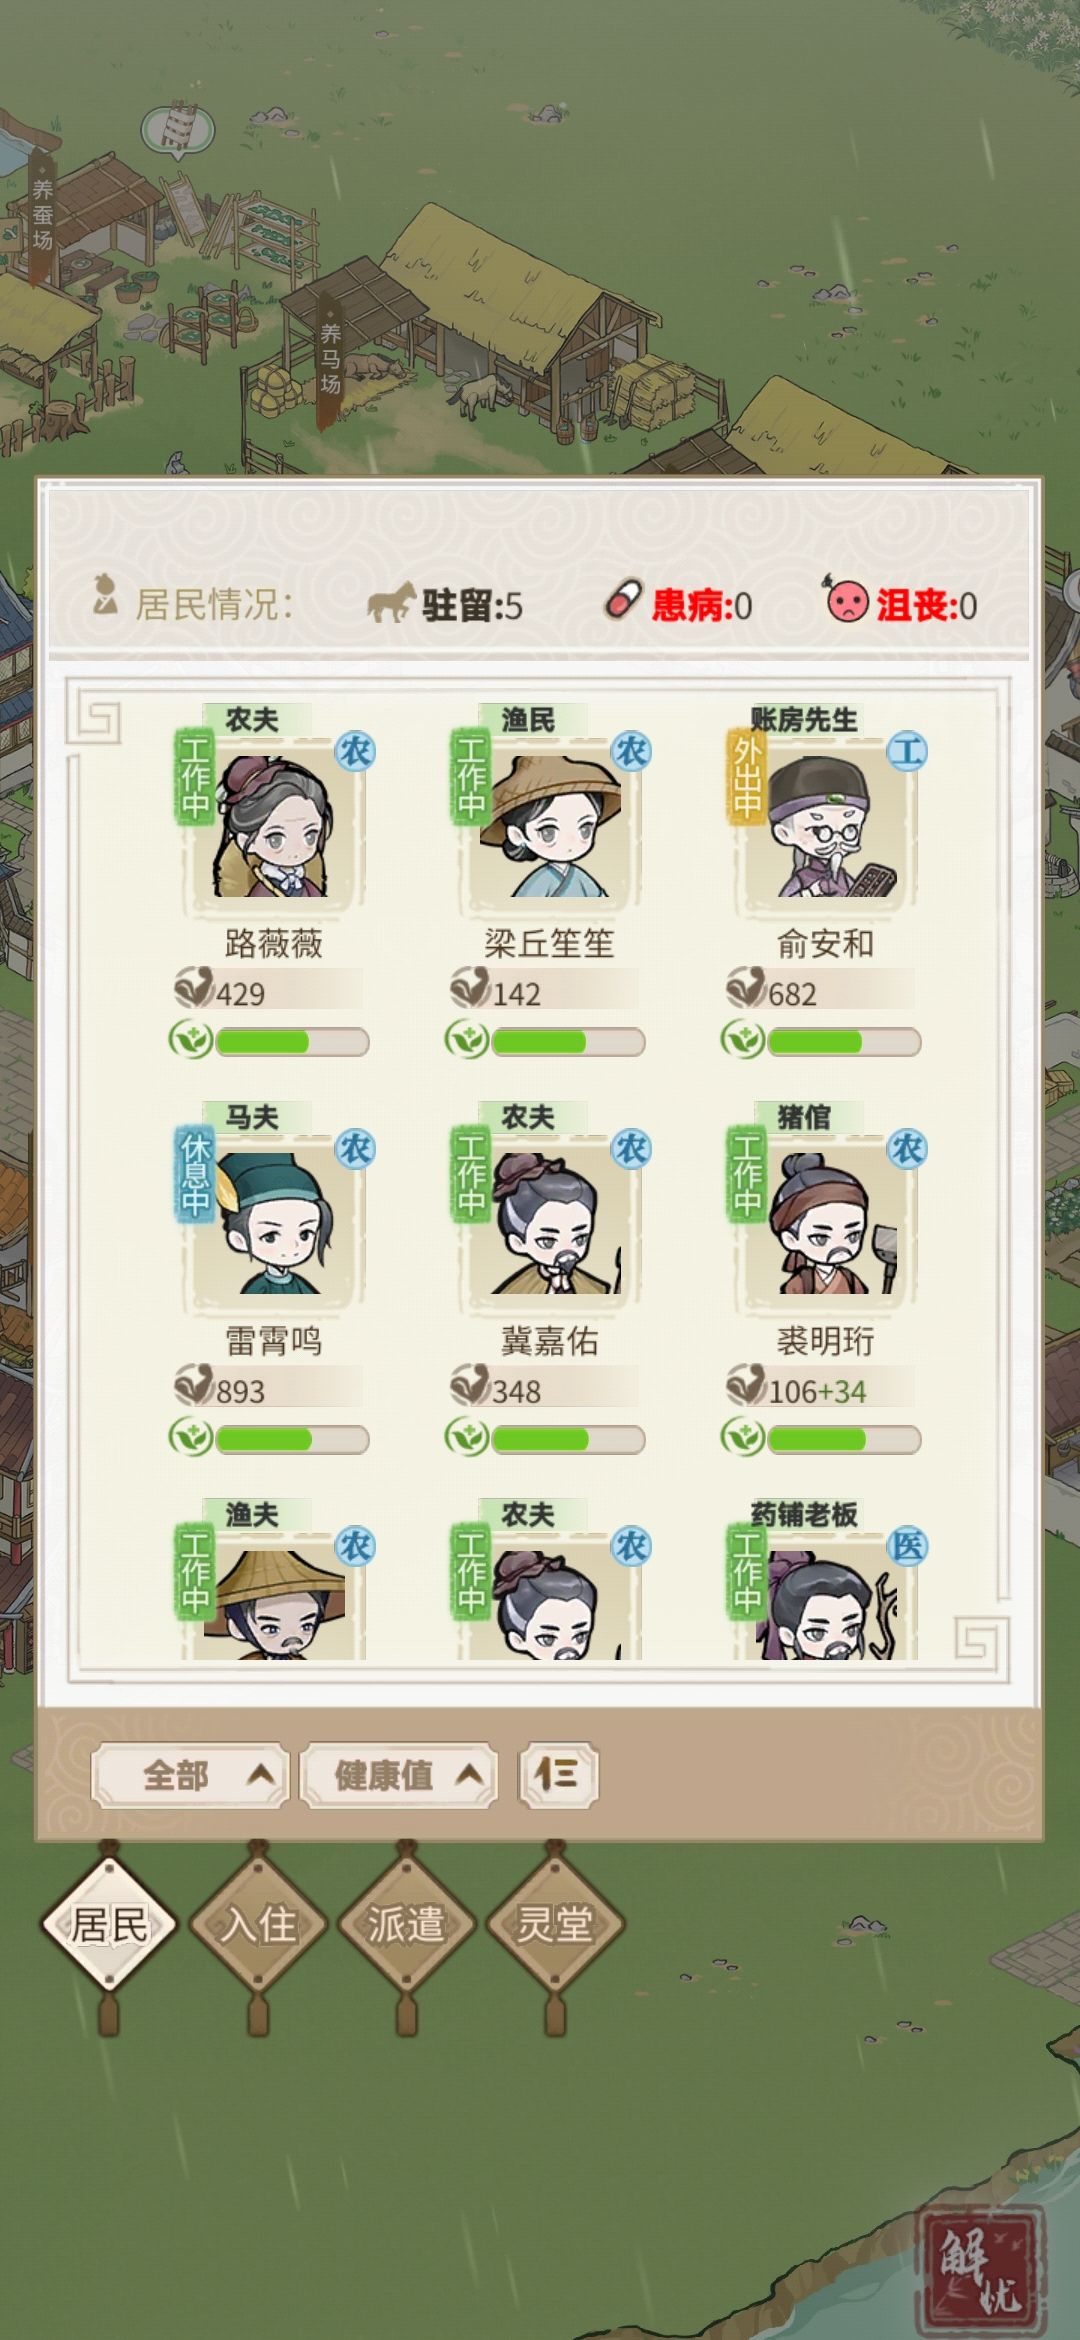Click the pill icon beside 患病
1080x2340 pixels.
click(622, 601)
